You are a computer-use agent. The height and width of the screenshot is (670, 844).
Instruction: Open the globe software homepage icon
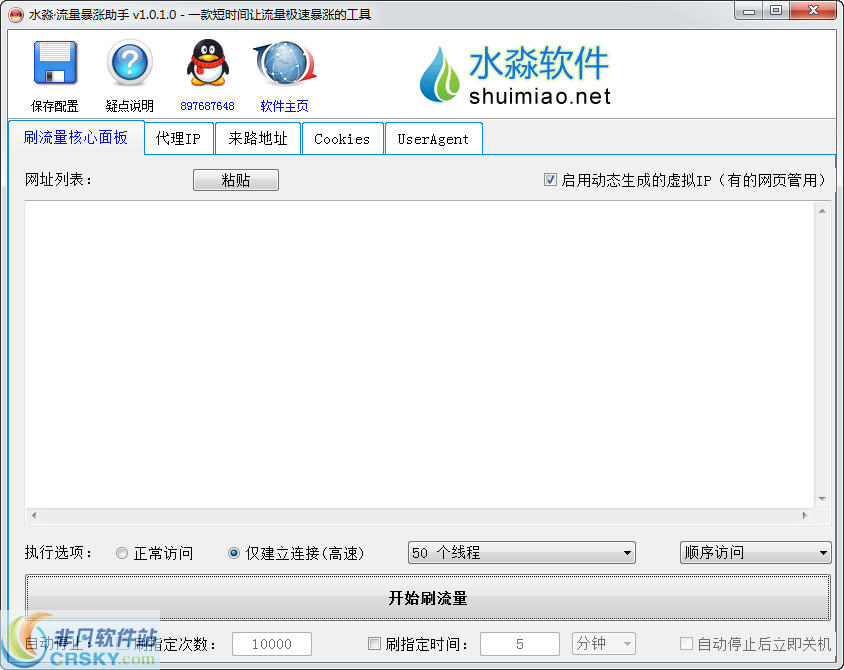pyautogui.click(x=285, y=64)
